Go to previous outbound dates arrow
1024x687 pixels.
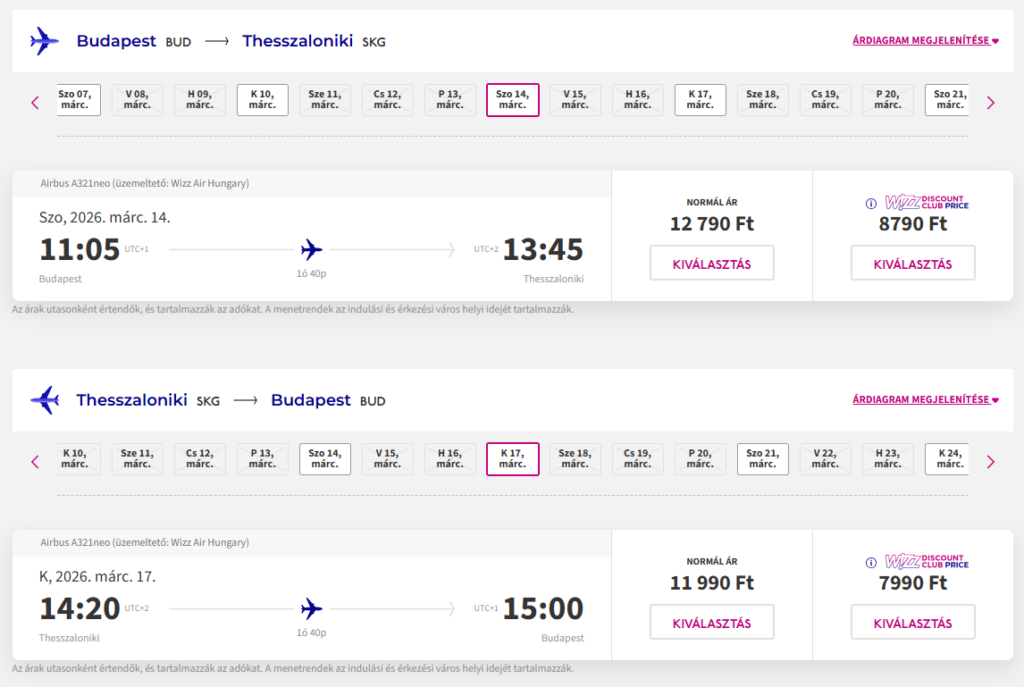35,102
